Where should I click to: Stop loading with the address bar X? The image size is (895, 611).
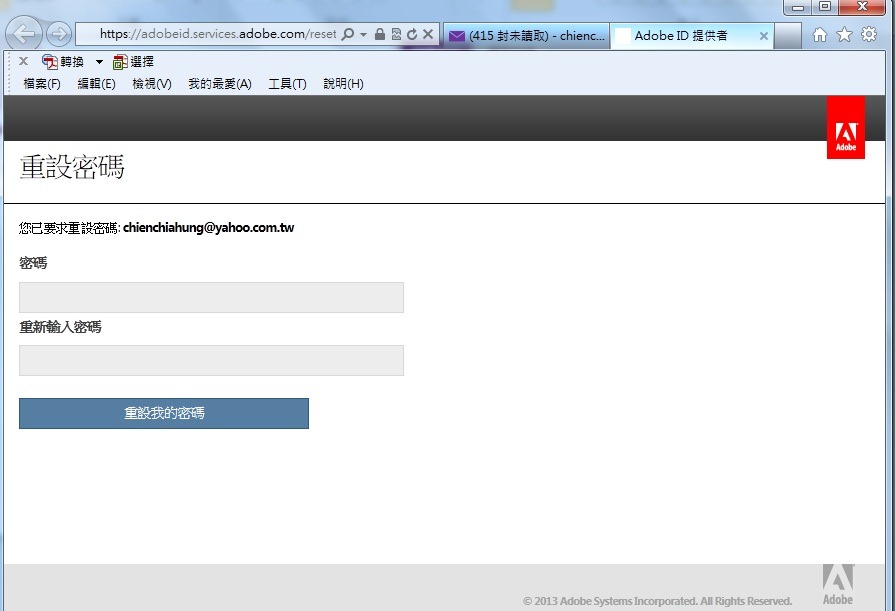tap(428, 34)
